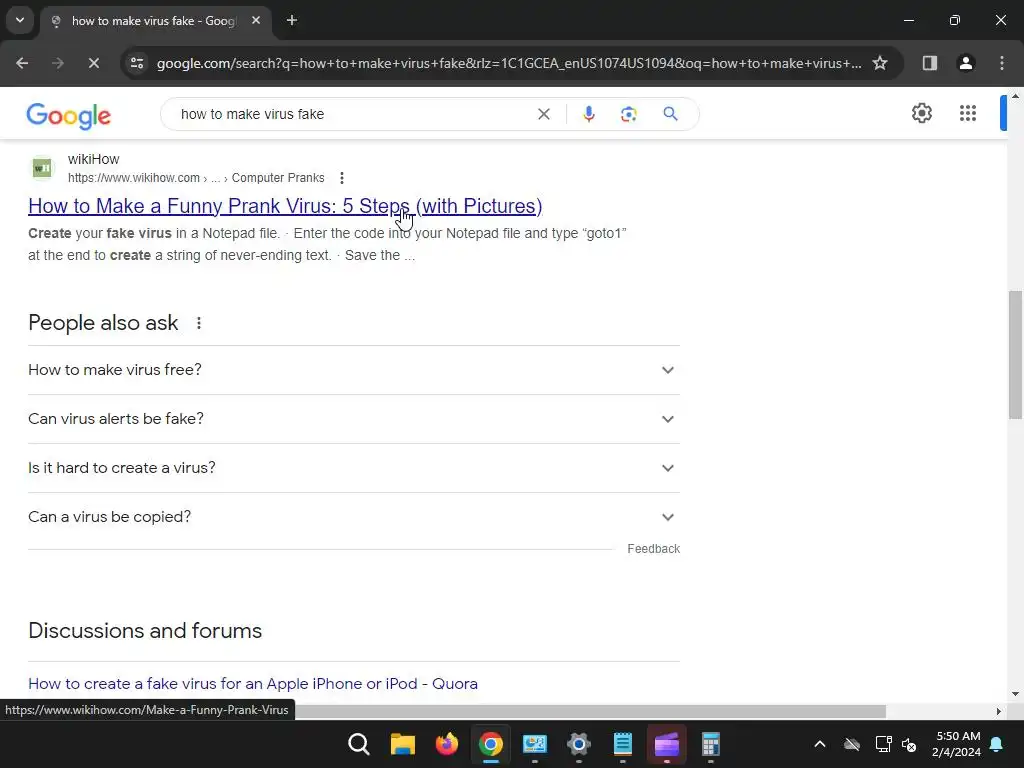Open wikiHow result options menu
The width and height of the screenshot is (1024, 768).
pos(342,178)
